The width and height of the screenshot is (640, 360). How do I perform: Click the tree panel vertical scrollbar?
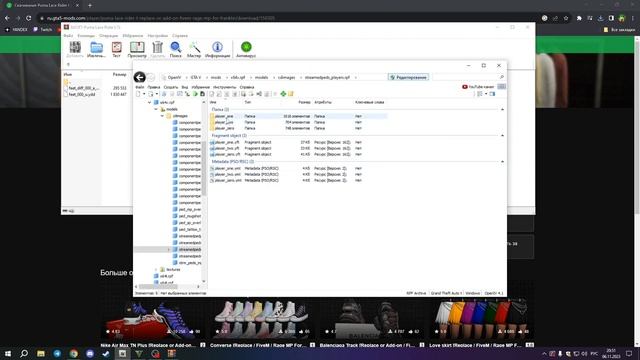(x=204, y=169)
